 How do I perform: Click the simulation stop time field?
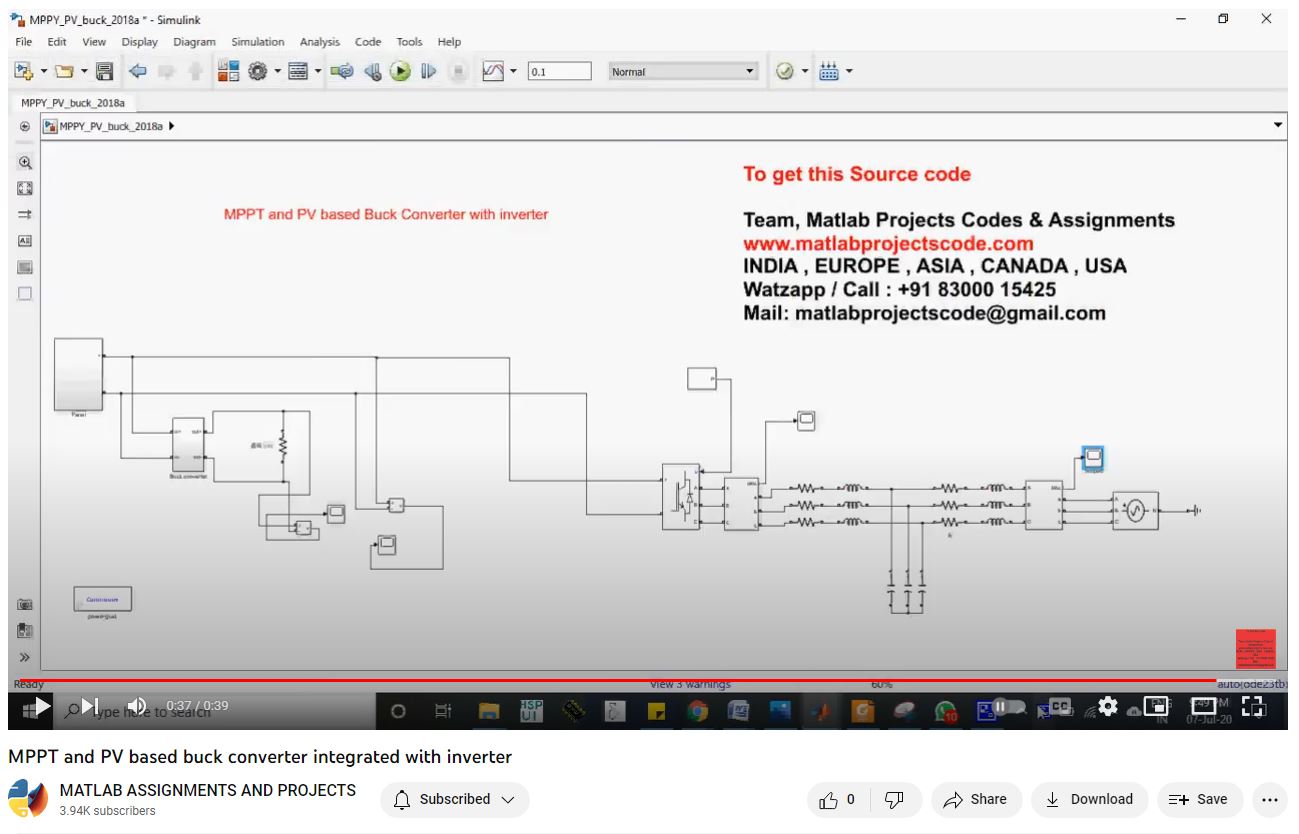(559, 71)
